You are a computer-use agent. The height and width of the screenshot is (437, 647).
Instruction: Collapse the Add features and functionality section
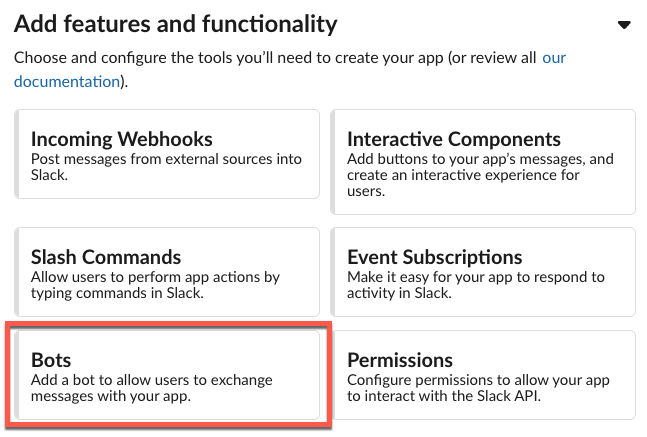point(624,25)
